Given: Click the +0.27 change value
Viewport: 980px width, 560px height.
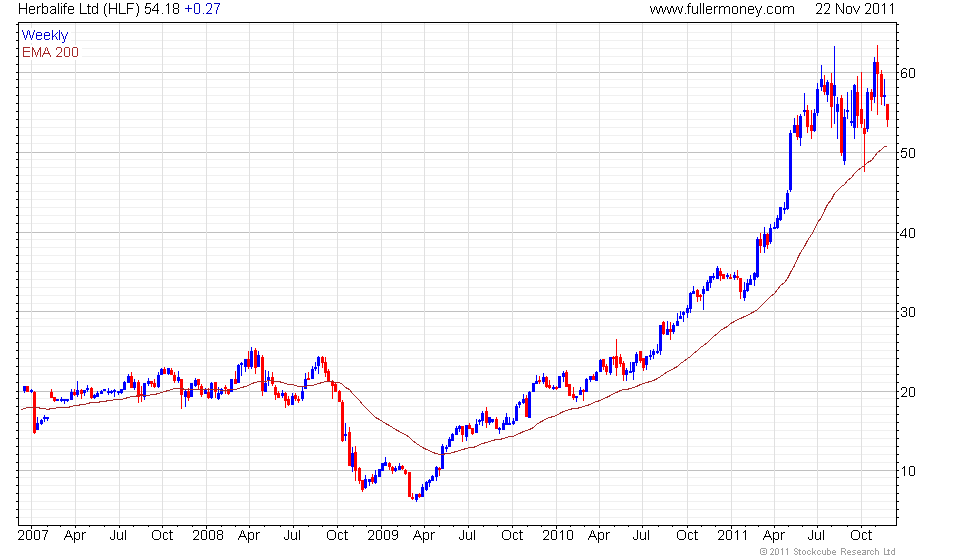Looking at the screenshot, I should pos(202,9).
